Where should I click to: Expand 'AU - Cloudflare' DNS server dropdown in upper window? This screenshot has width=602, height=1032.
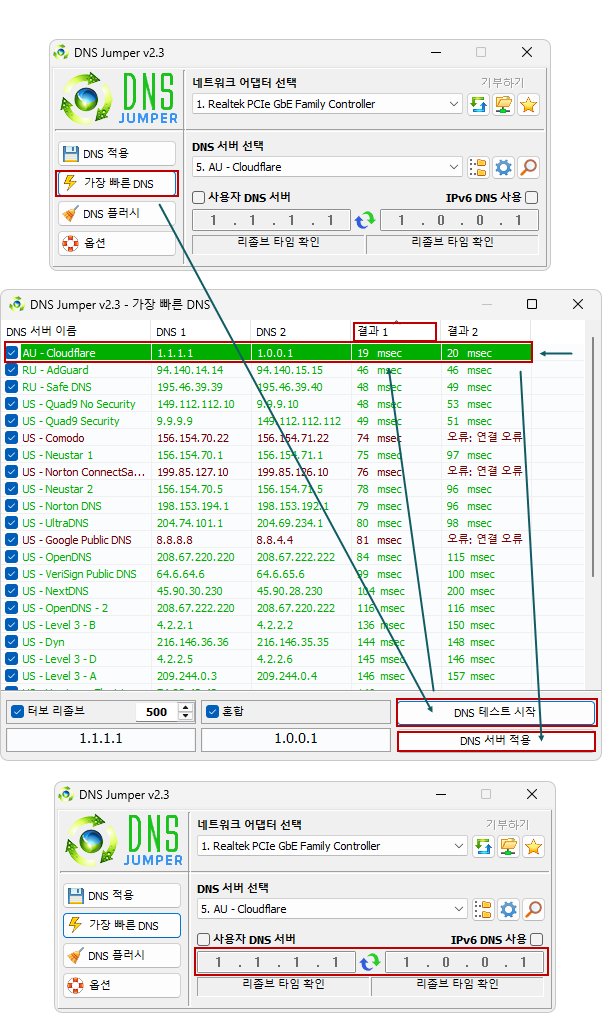(x=454, y=167)
